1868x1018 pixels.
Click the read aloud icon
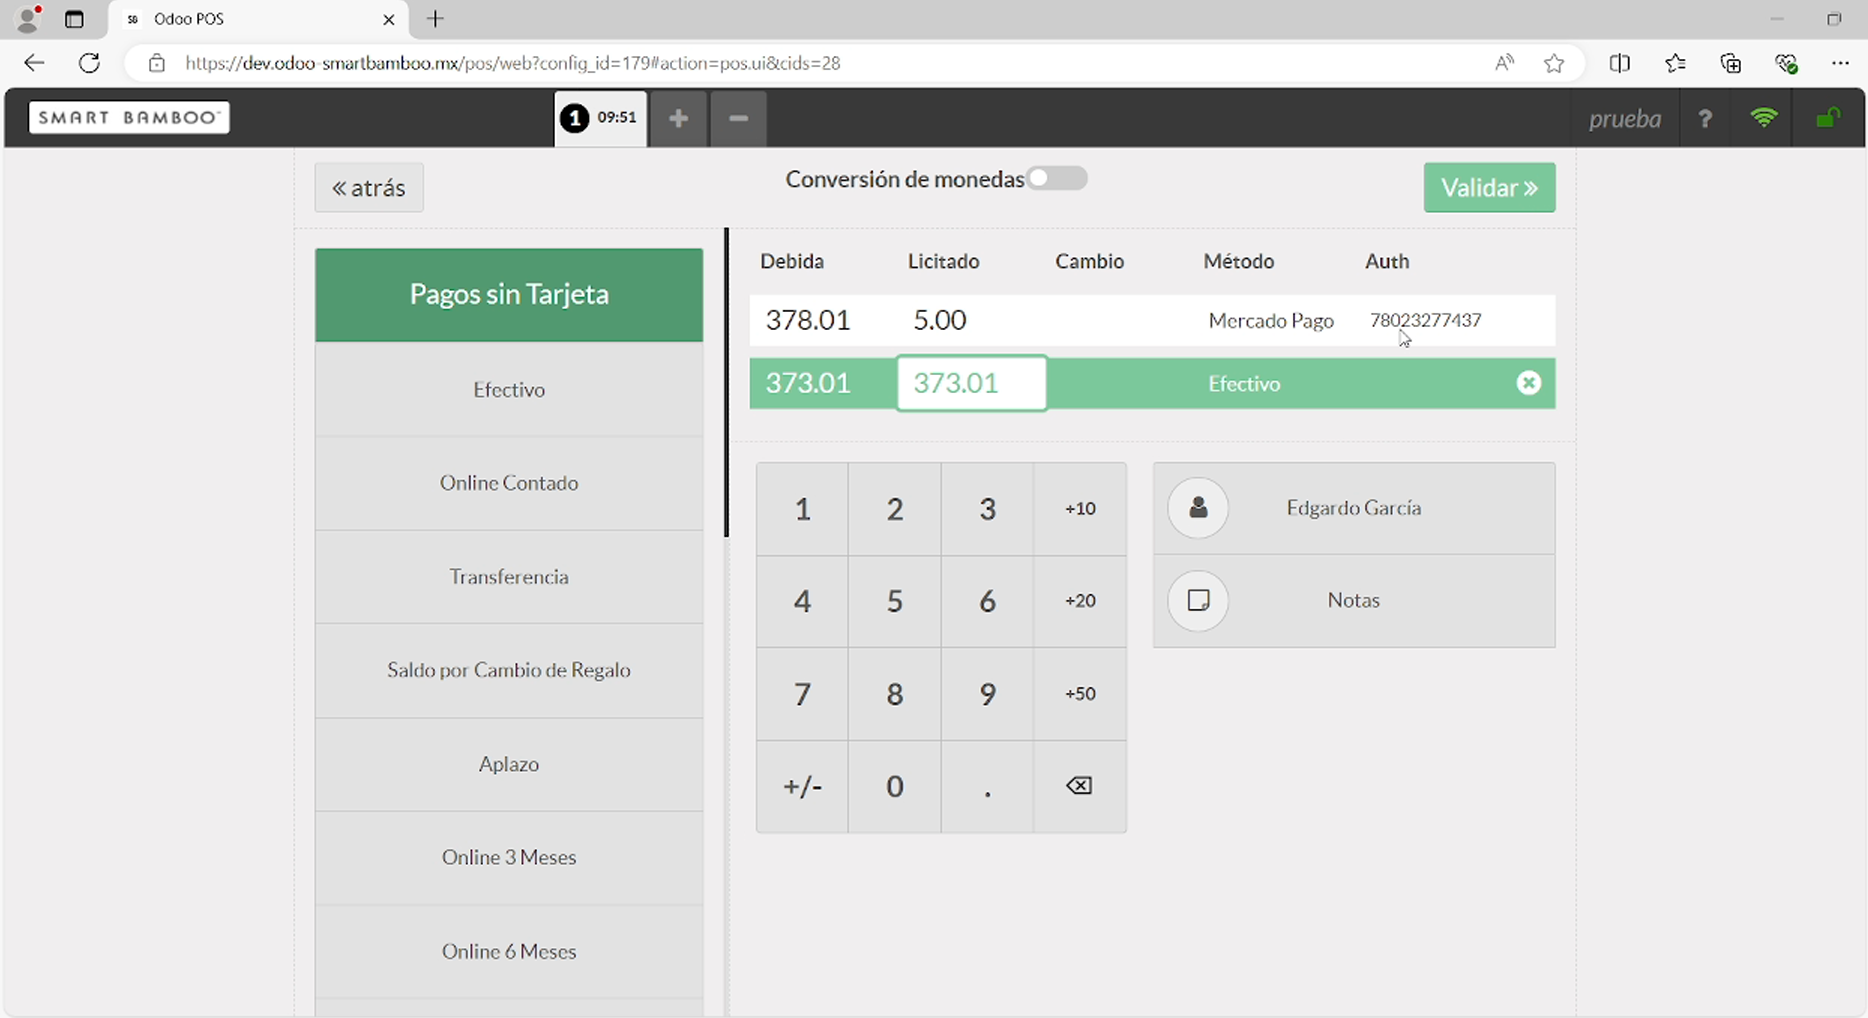pyautogui.click(x=1504, y=63)
